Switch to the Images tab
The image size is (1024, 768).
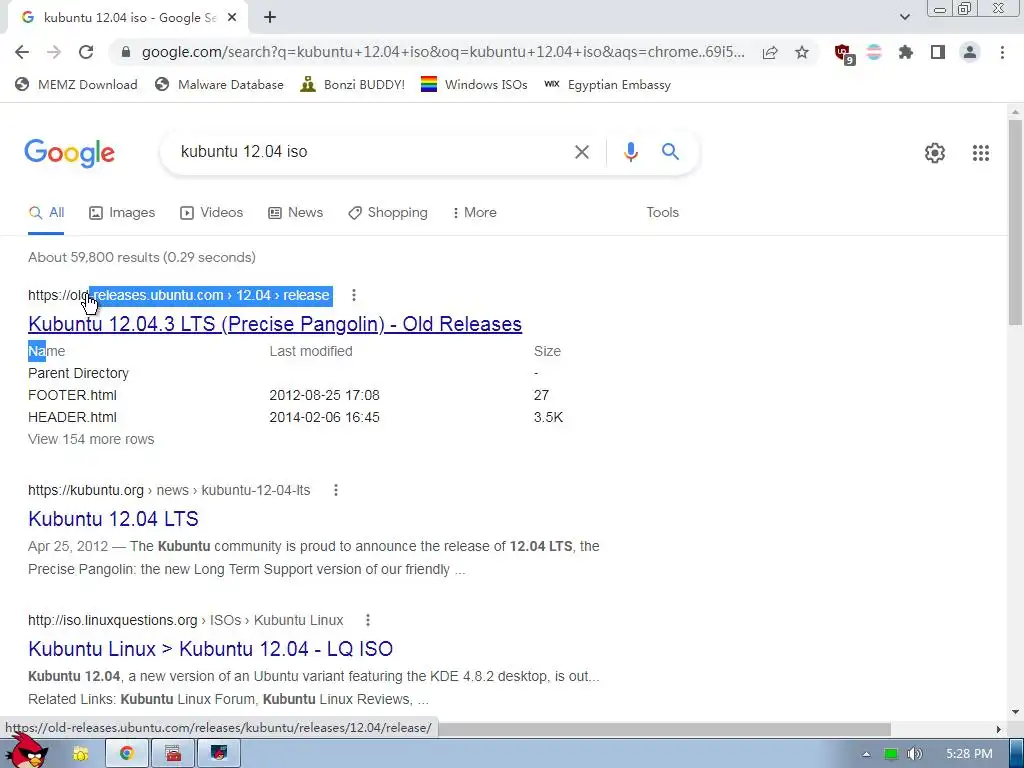point(122,213)
